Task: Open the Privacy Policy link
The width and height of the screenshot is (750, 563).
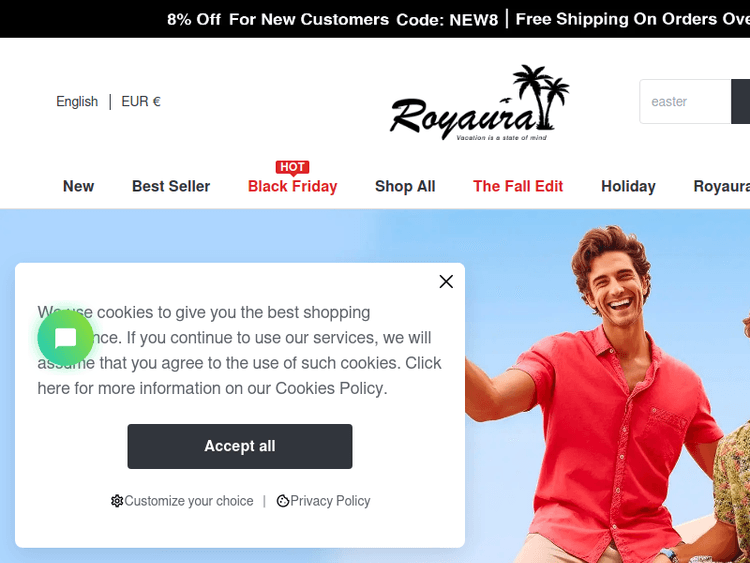Action: (x=330, y=501)
